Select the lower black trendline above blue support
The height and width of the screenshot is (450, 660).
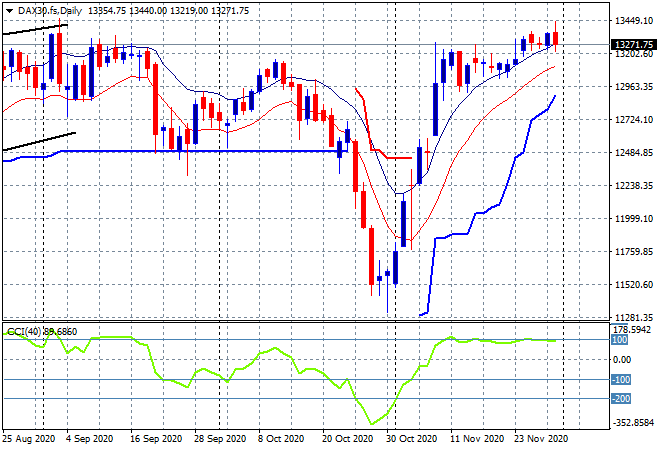coord(39,141)
